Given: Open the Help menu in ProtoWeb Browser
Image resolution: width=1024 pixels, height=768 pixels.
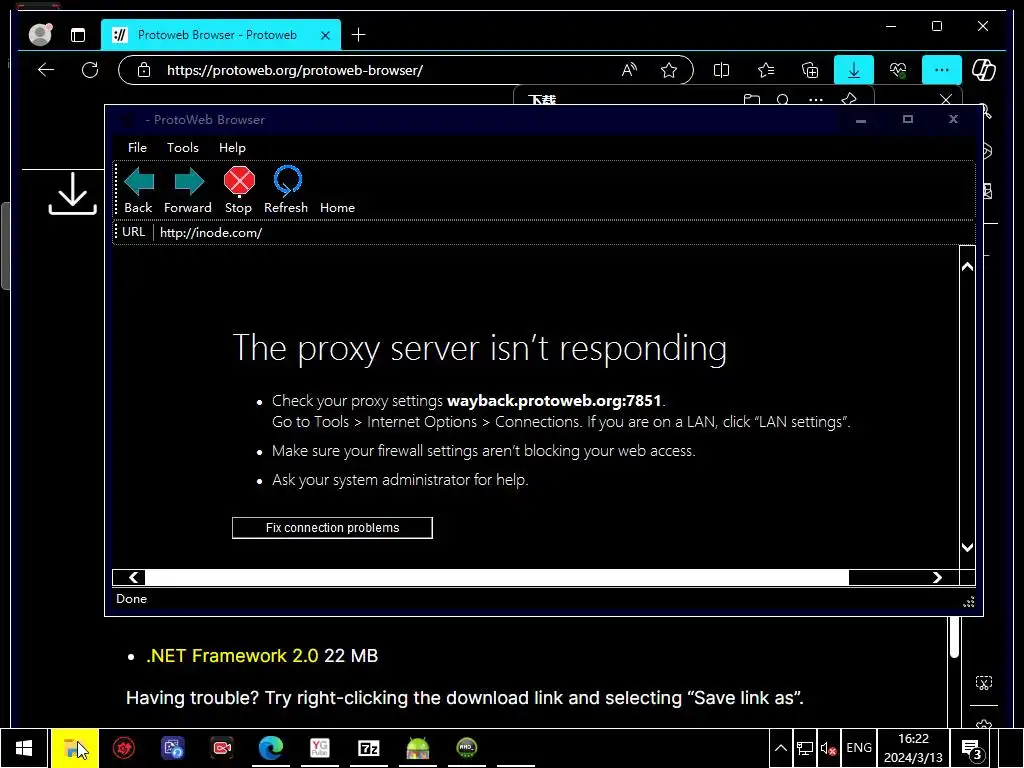Looking at the screenshot, I should (232, 148).
